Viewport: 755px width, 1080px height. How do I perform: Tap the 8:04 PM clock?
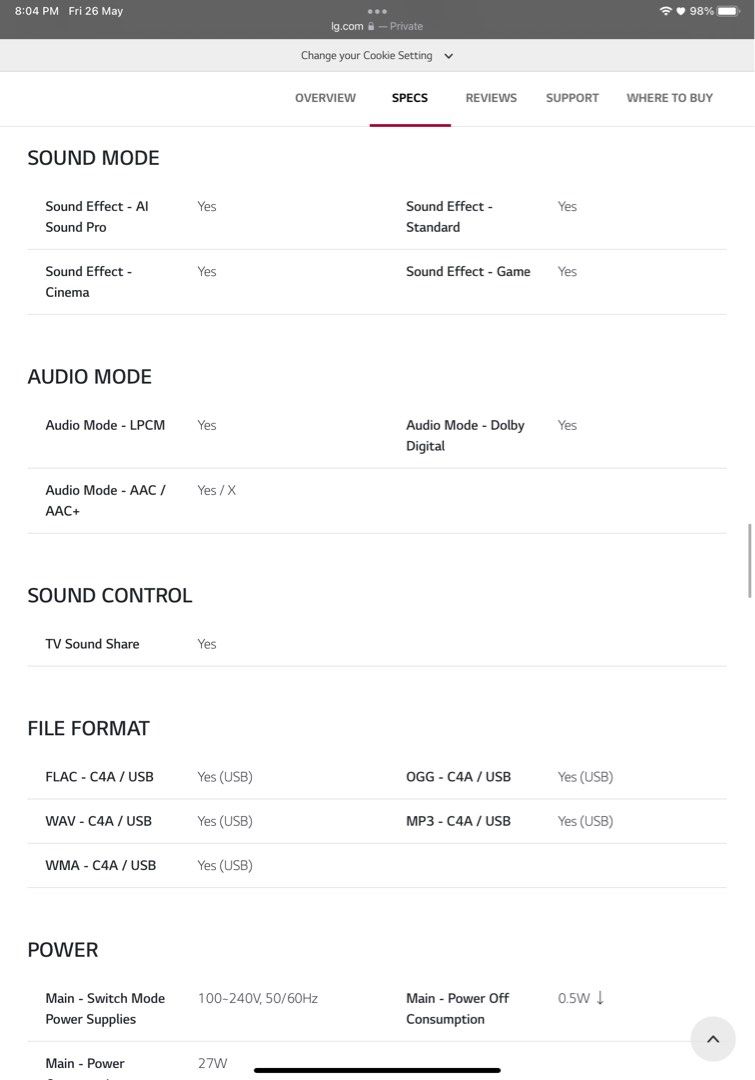point(37,11)
